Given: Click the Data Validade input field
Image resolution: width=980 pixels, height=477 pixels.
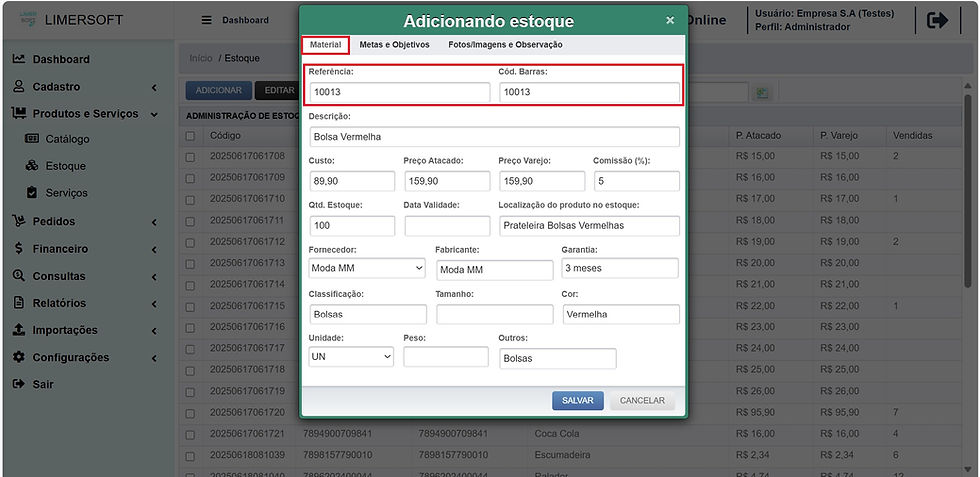Looking at the screenshot, I should 447,225.
